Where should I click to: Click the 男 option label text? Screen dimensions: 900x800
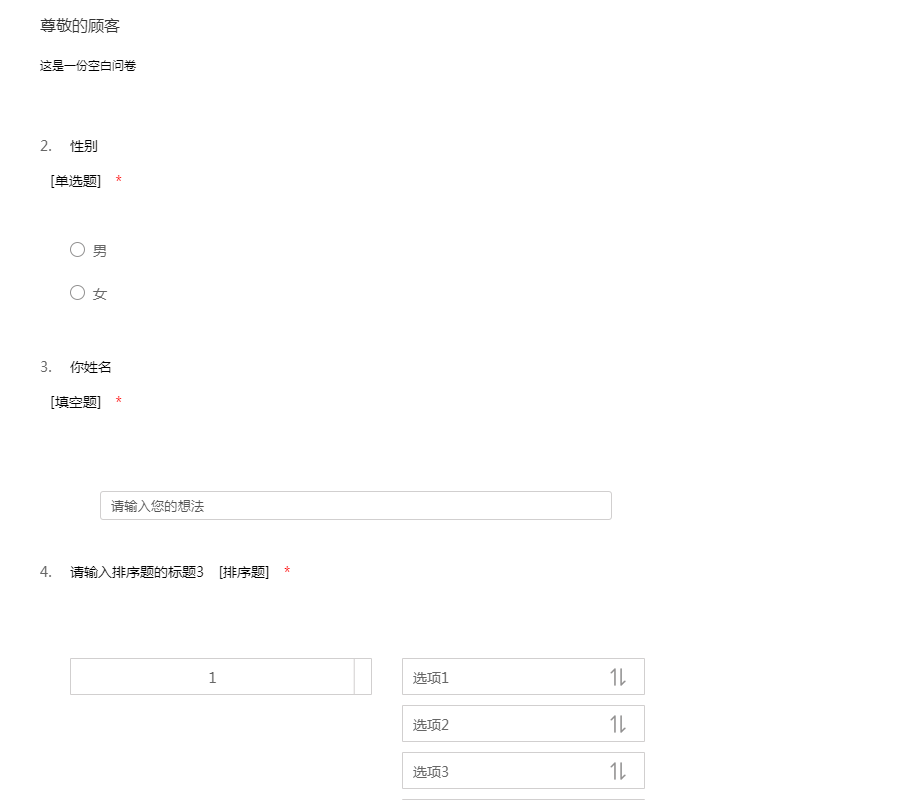click(x=100, y=251)
